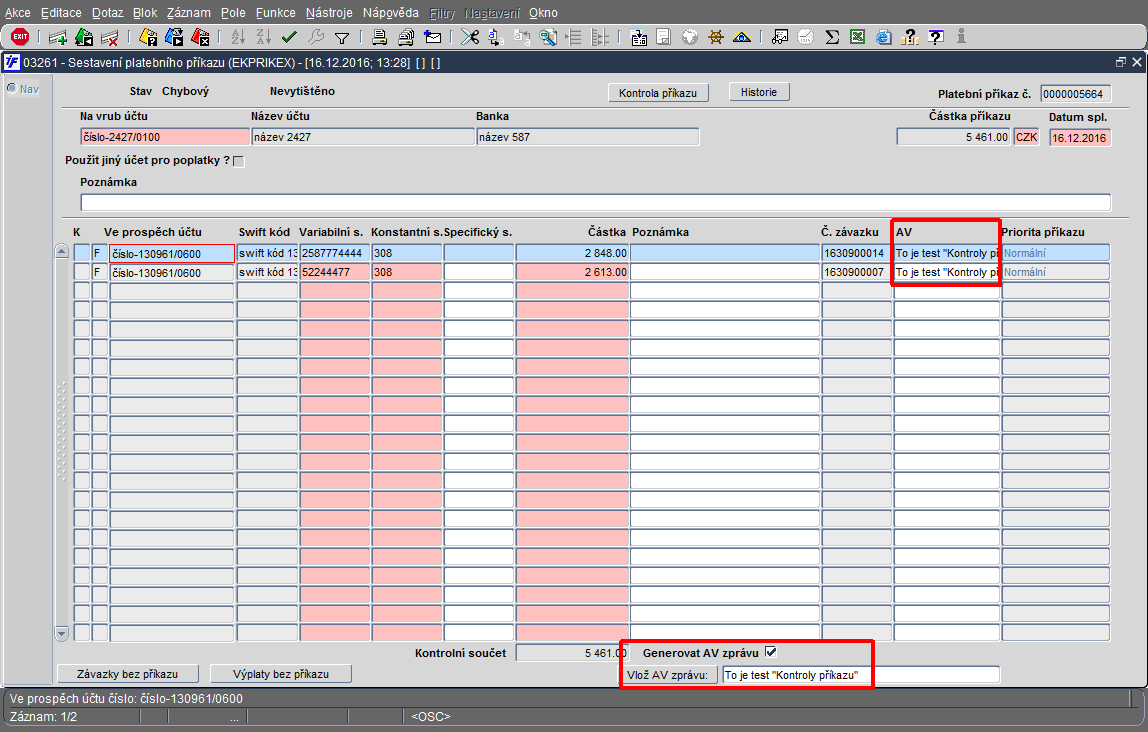Uncheck the 'Generovat AV zprávu' checkbox
Image resolution: width=1148 pixels, height=732 pixels.
[770, 652]
